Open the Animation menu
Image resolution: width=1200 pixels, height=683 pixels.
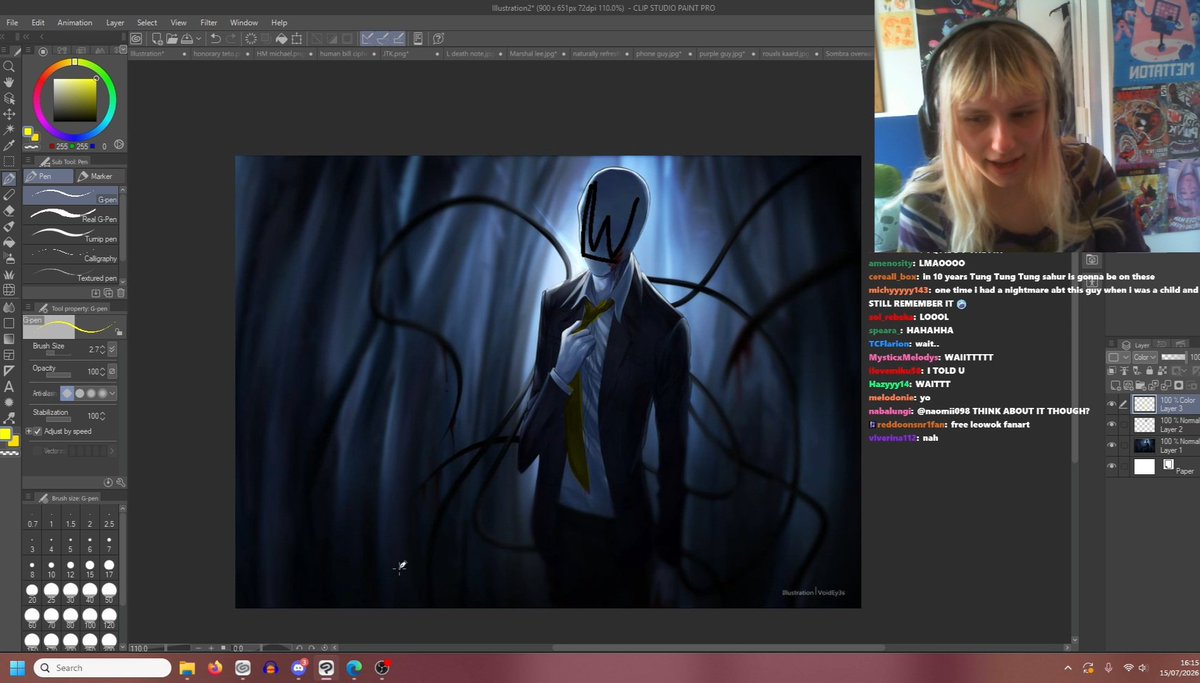click(x=75, y=22)
